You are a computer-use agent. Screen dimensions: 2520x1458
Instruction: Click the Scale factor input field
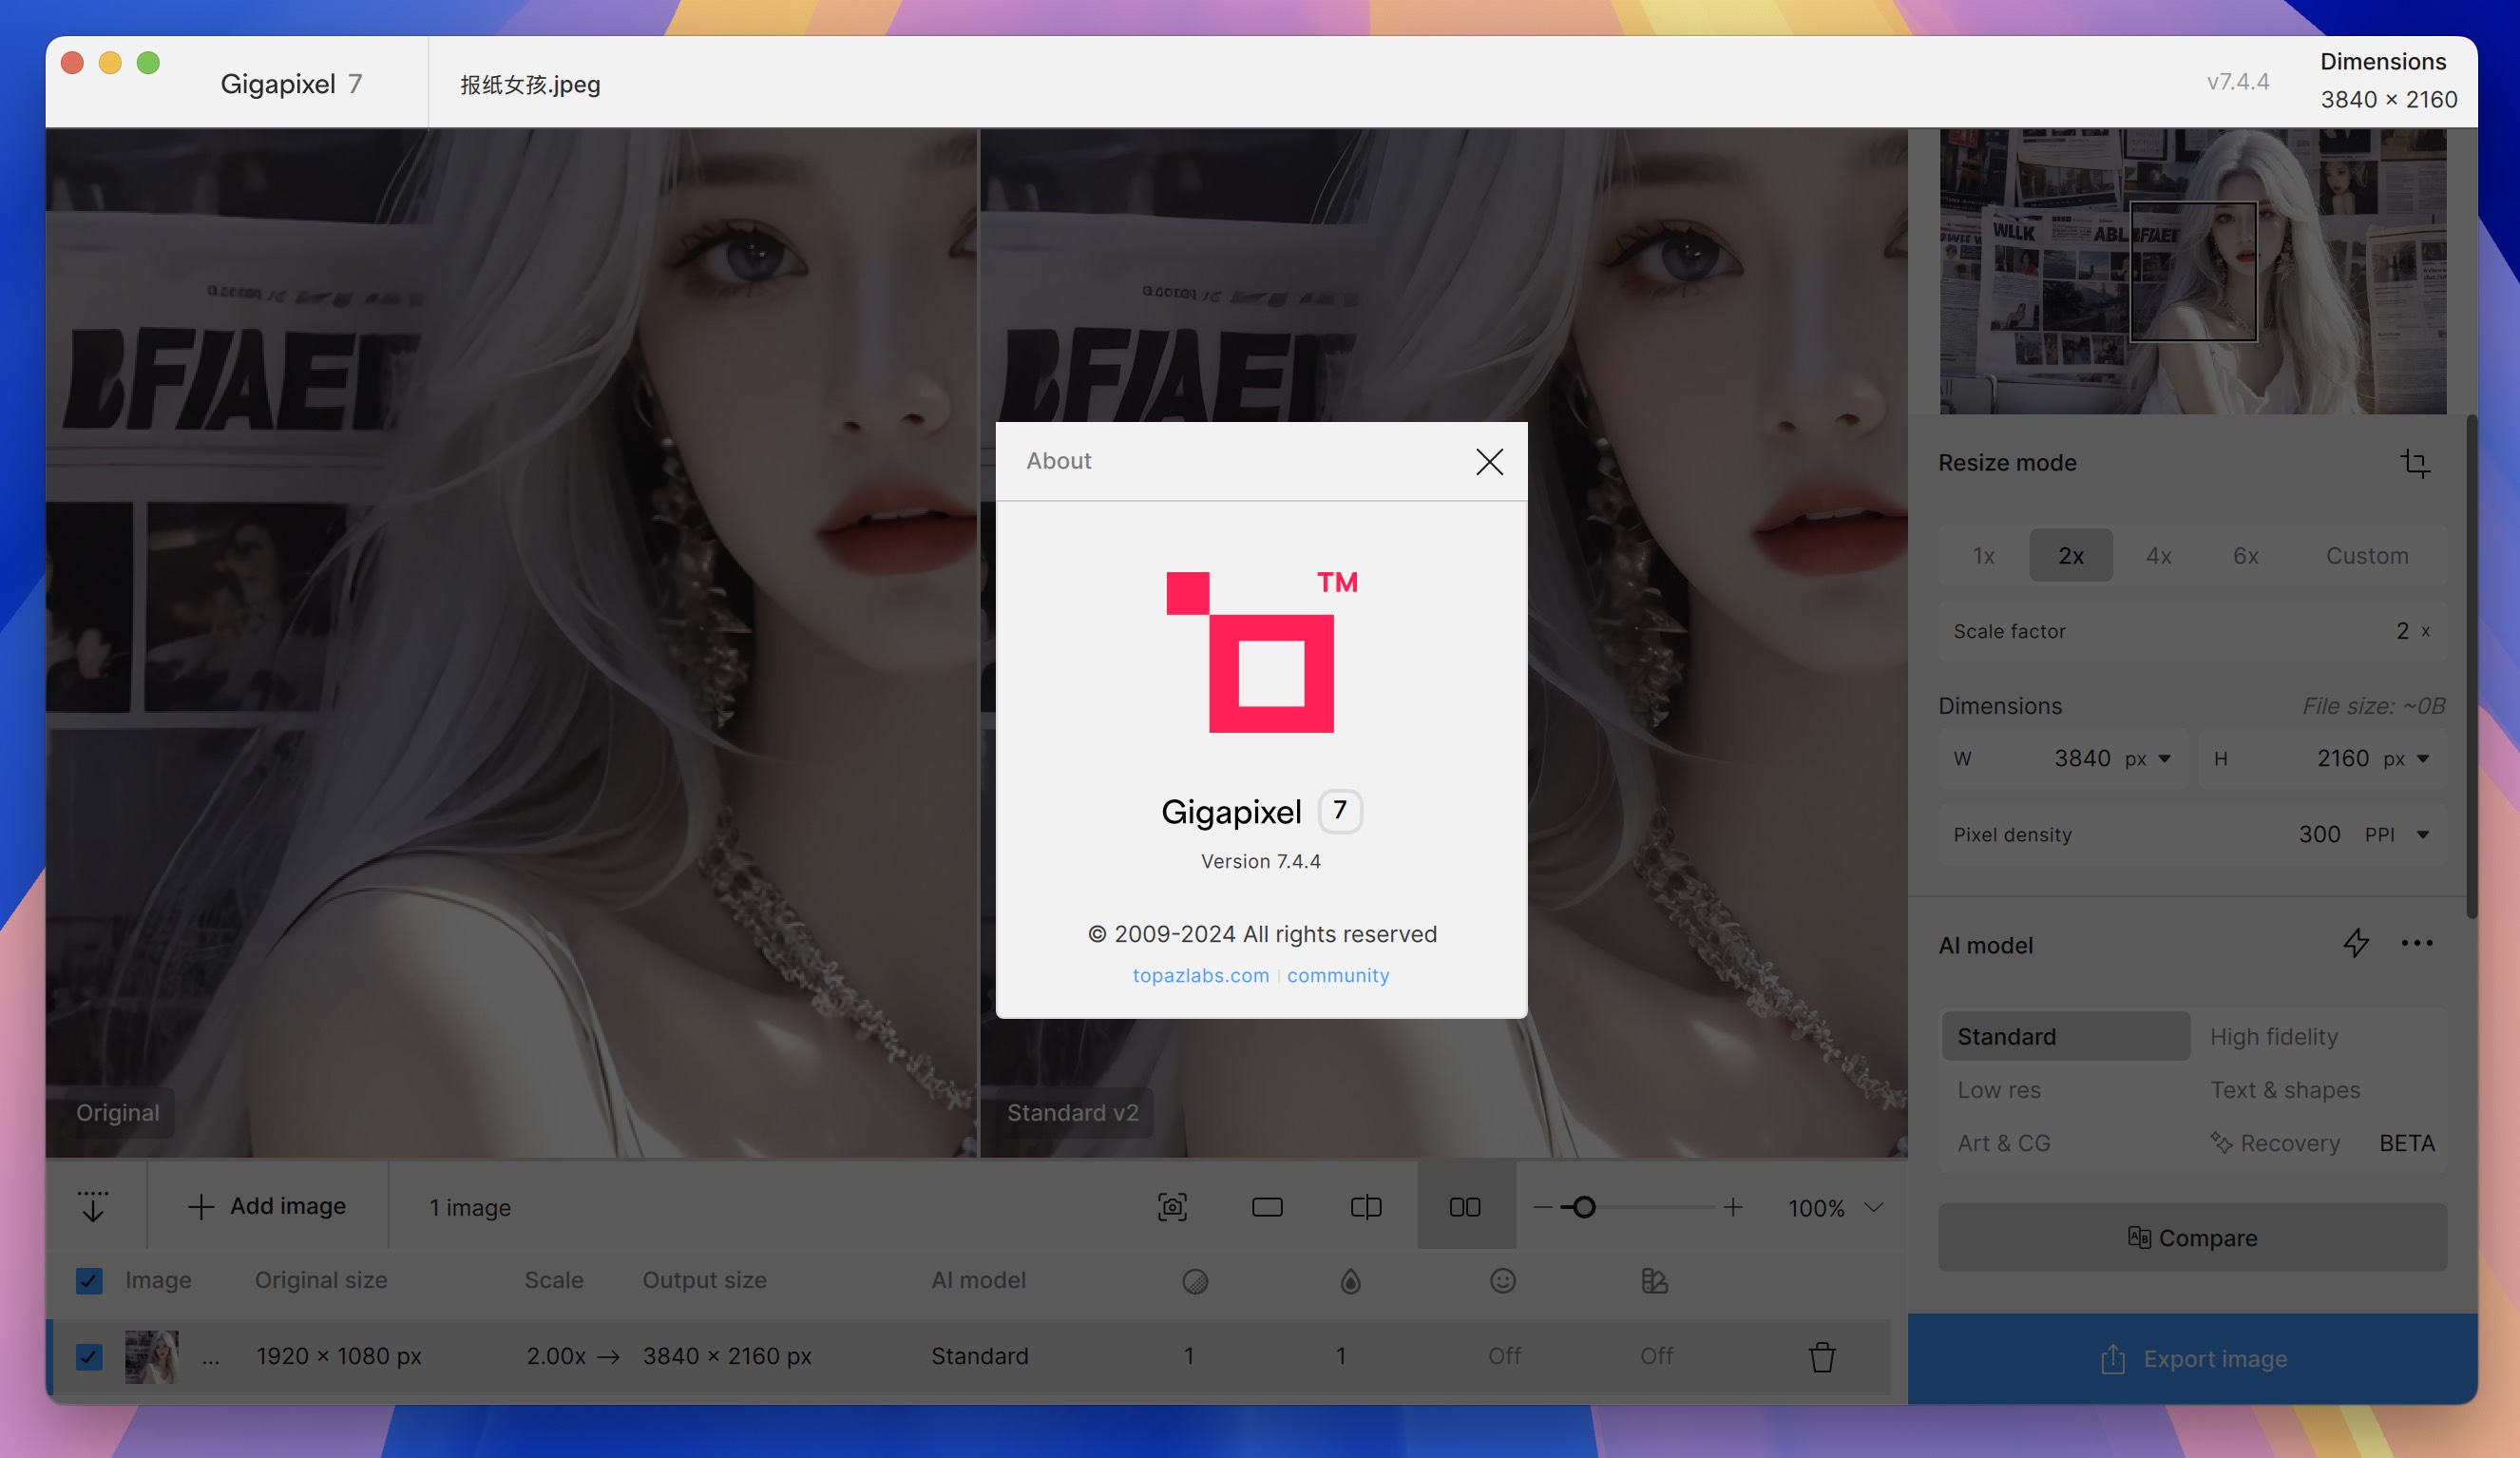[x=2192, y=631]
